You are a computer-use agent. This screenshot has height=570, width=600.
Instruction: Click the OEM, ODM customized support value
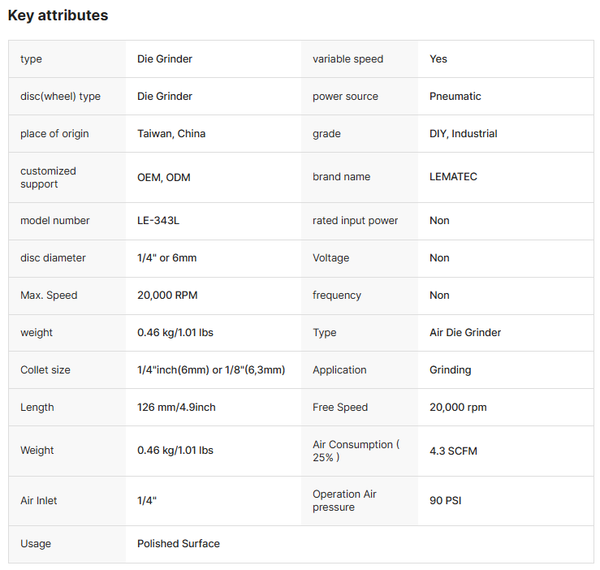coord(164,178)
